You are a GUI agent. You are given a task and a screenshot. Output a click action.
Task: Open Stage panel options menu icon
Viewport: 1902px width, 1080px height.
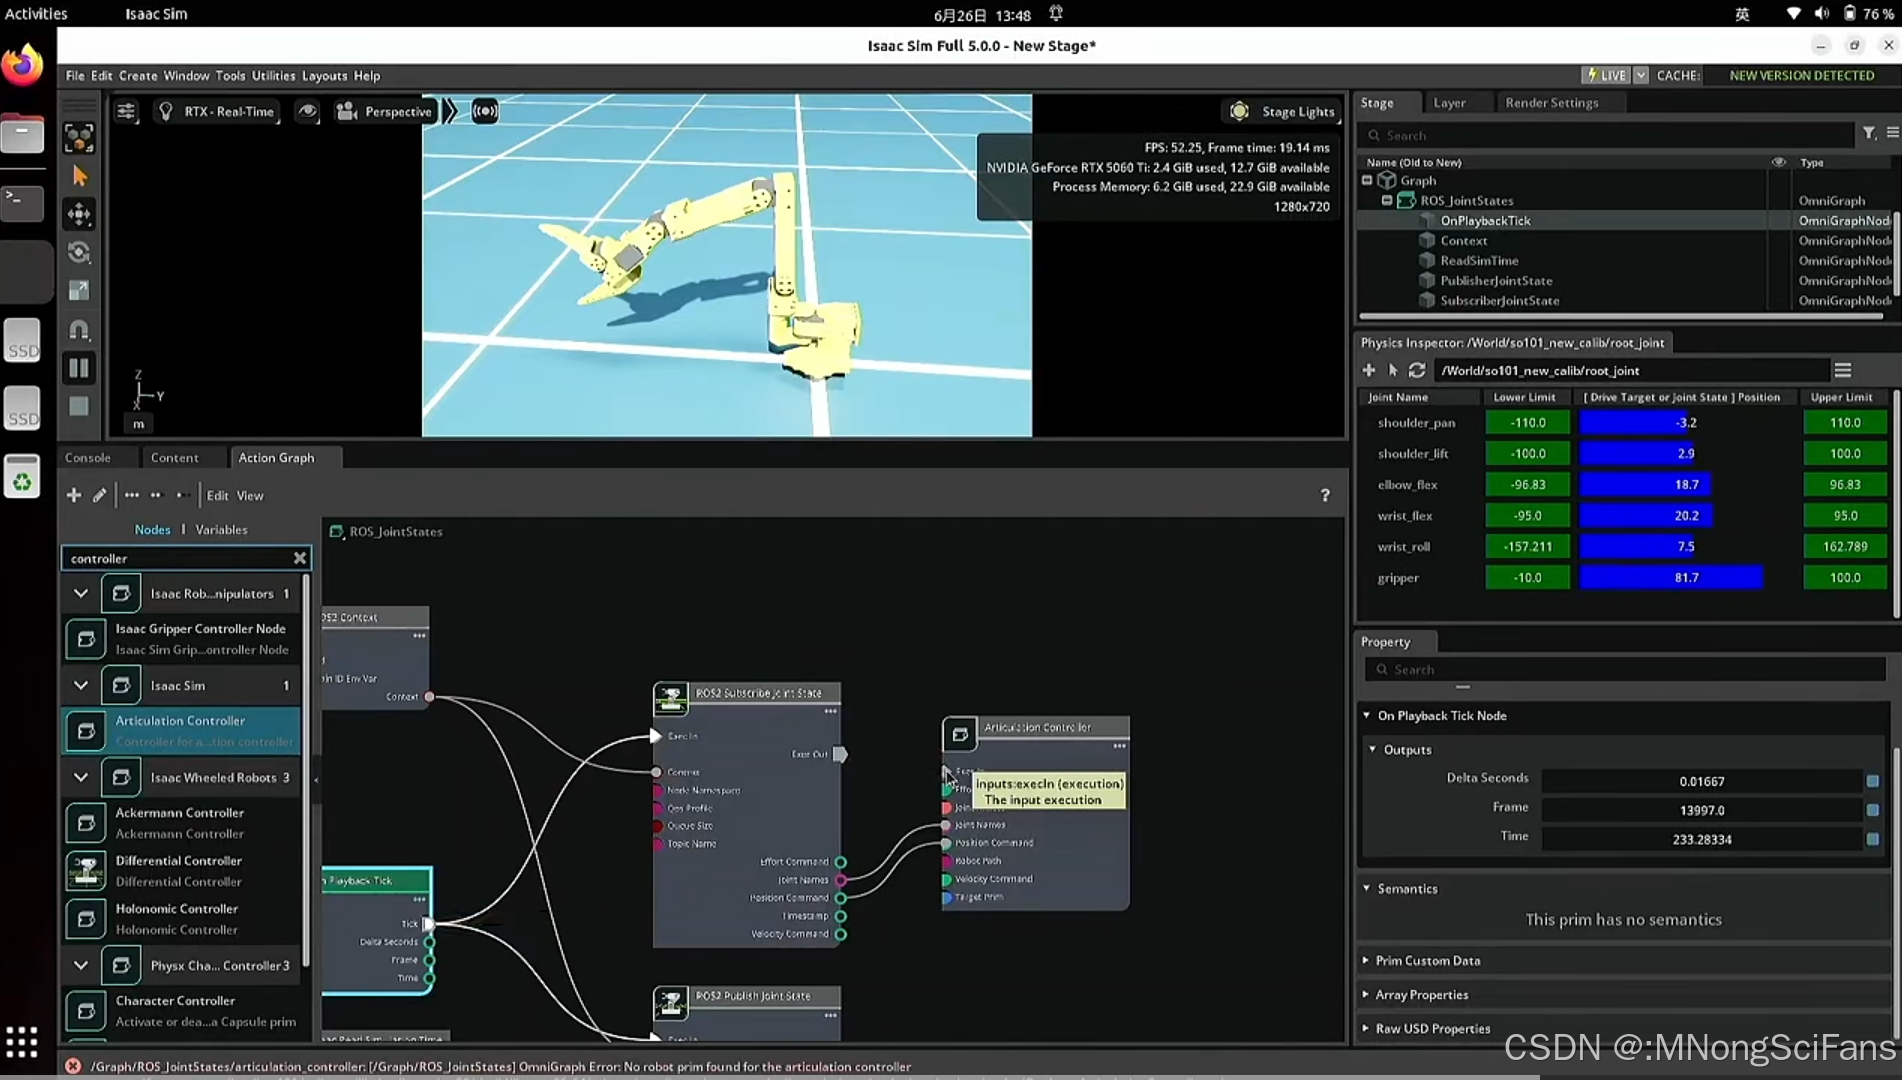point(1892,133)
